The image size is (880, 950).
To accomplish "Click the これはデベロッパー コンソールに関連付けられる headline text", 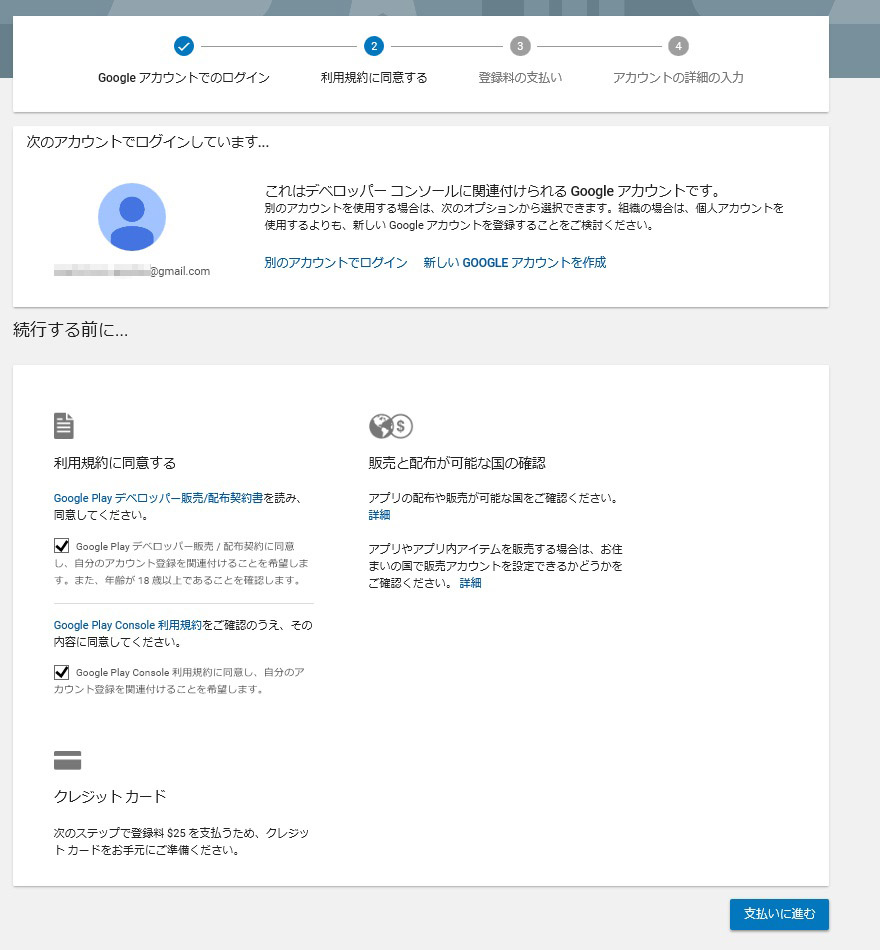I will (x=493, y=191).
